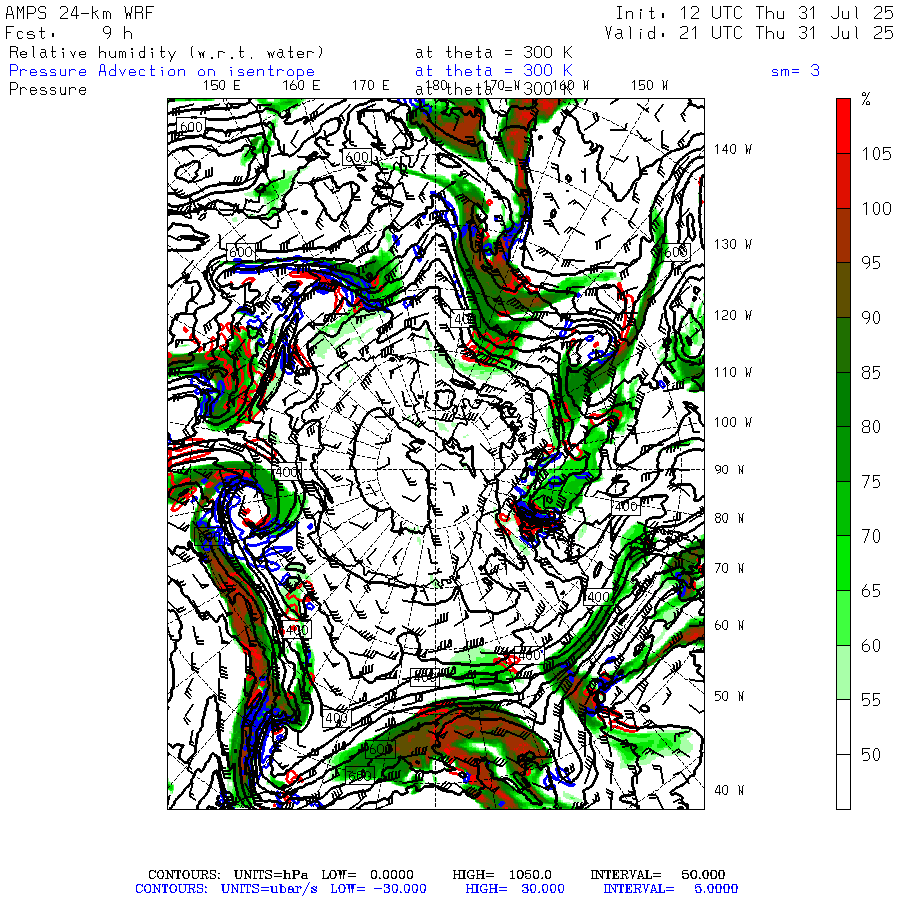This screenshot has width=900, height=900.
Task: Click the "100 W" longitude label
Action: click(x=732, y=422)
